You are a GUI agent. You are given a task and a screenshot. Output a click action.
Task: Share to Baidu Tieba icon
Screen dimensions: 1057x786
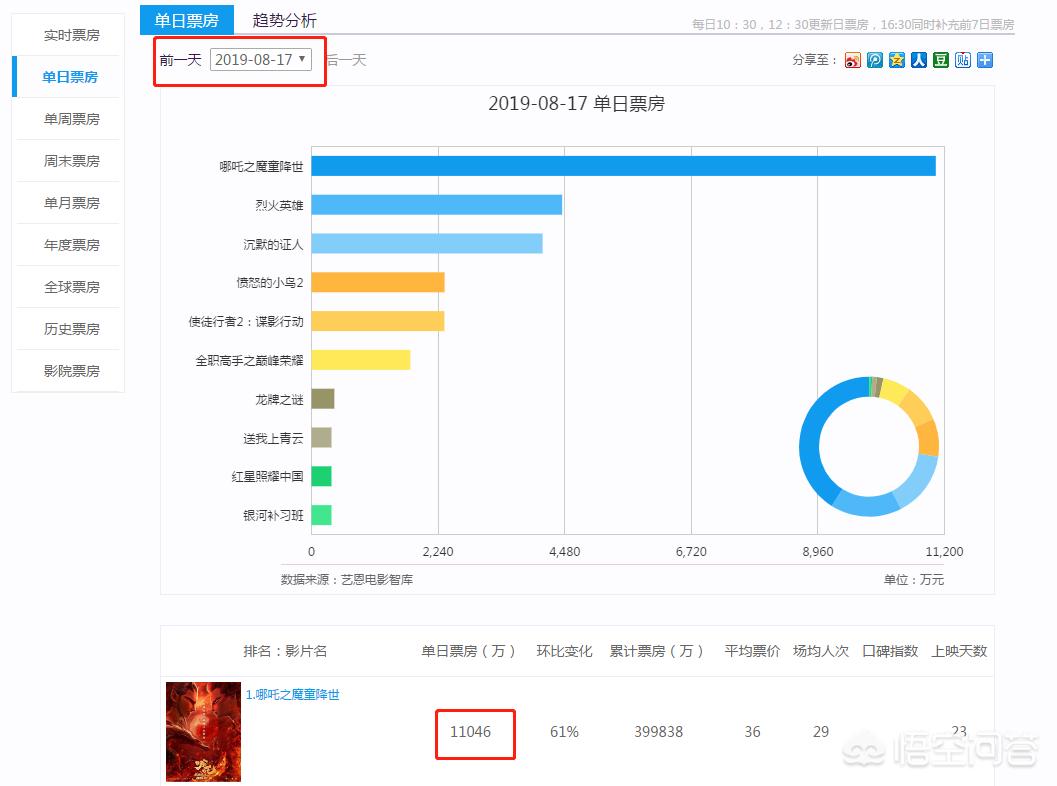(x=963, y=60)
